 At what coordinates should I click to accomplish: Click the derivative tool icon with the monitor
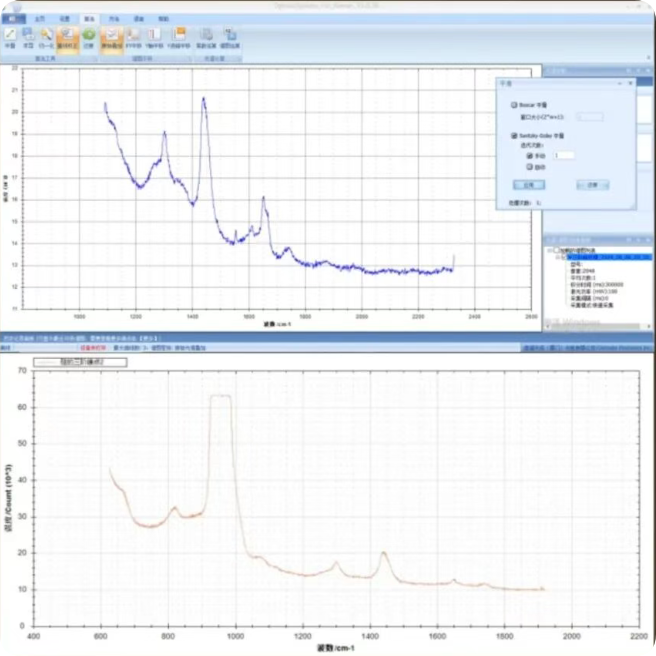pos(28,38)
